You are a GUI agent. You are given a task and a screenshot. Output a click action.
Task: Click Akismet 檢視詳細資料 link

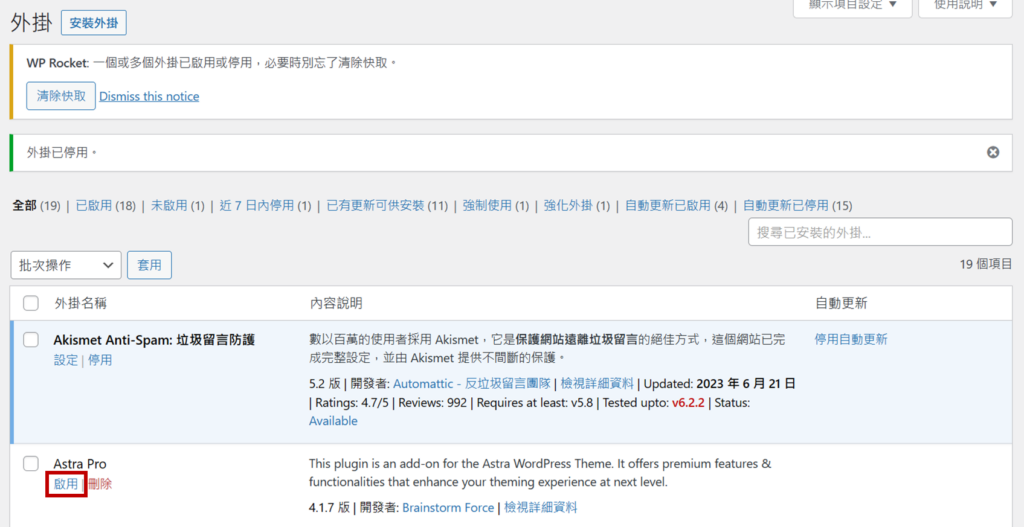coord(598,383)
